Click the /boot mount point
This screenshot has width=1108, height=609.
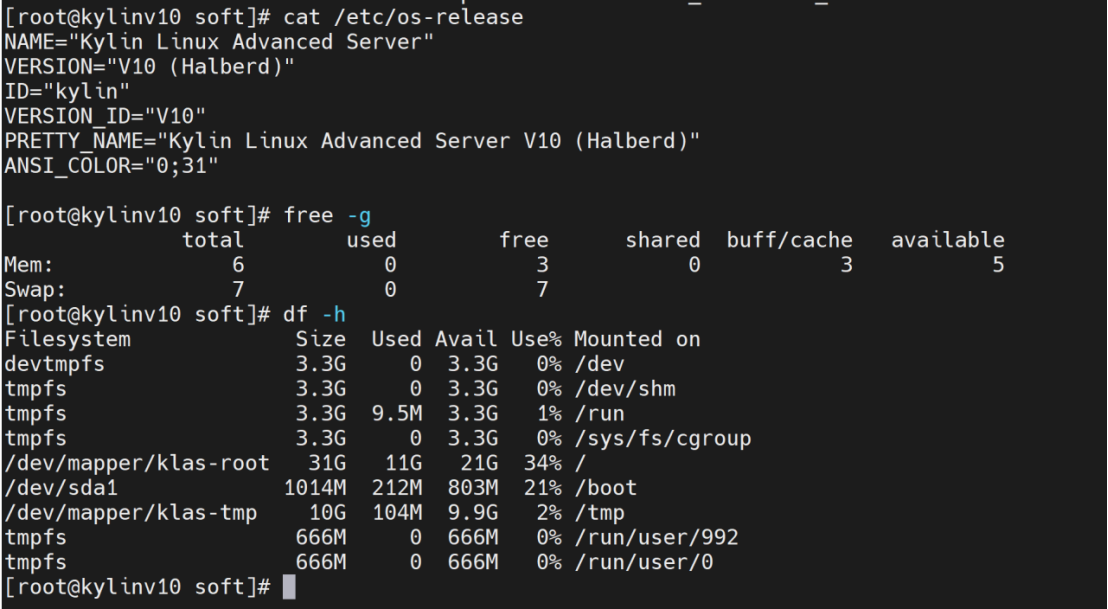coord(605,488)
